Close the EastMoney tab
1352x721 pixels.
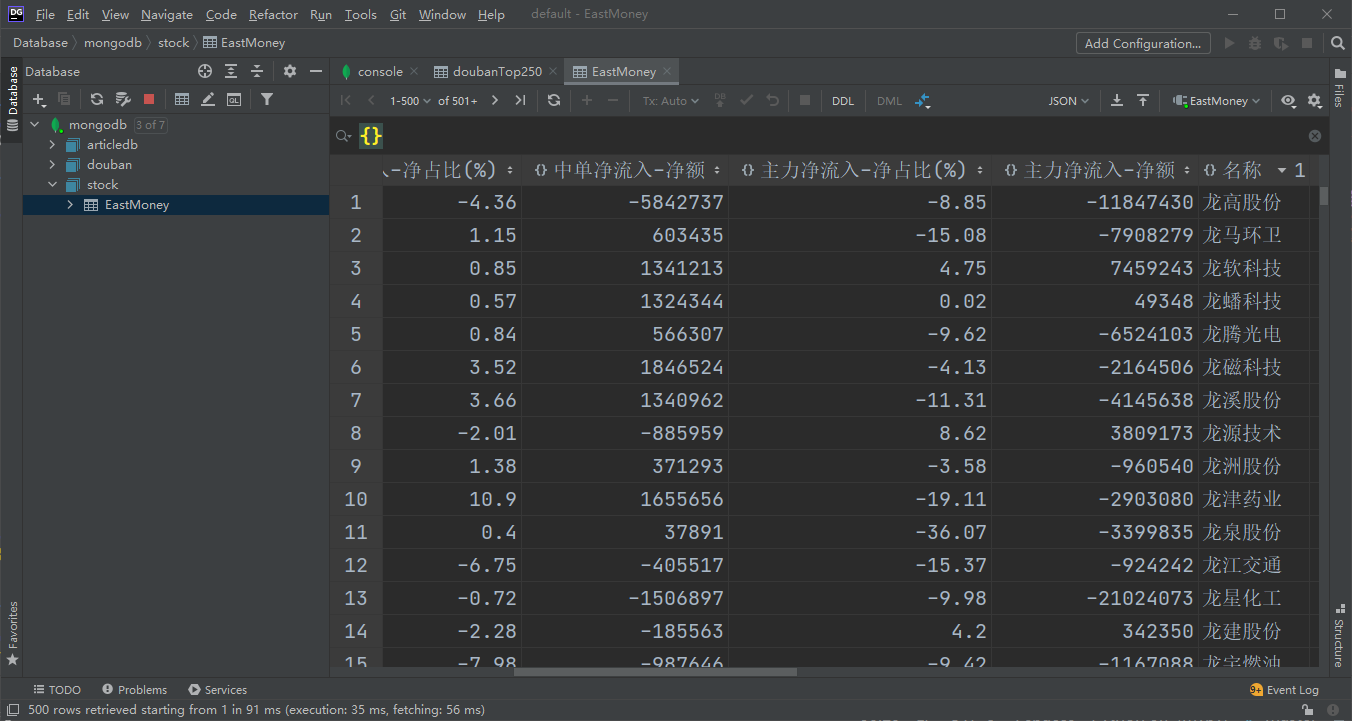coord(668,71)
